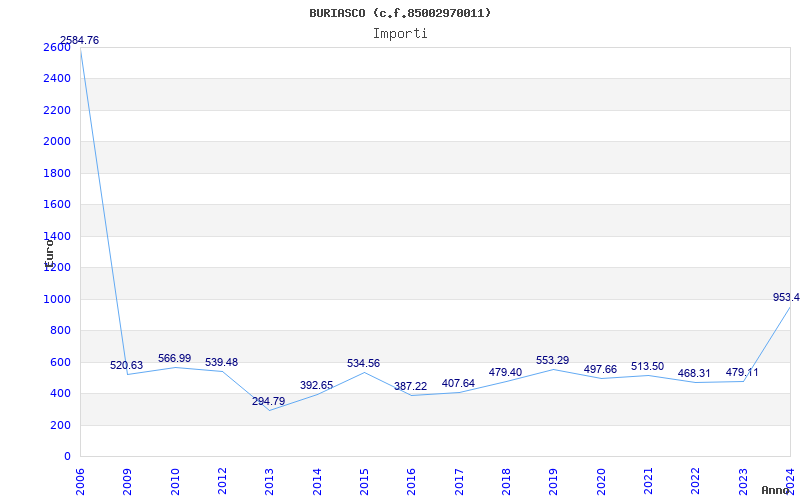The height and width of the screenshot is (500, 800).
Task: Select the 294.79 data label
Action: 268,401
